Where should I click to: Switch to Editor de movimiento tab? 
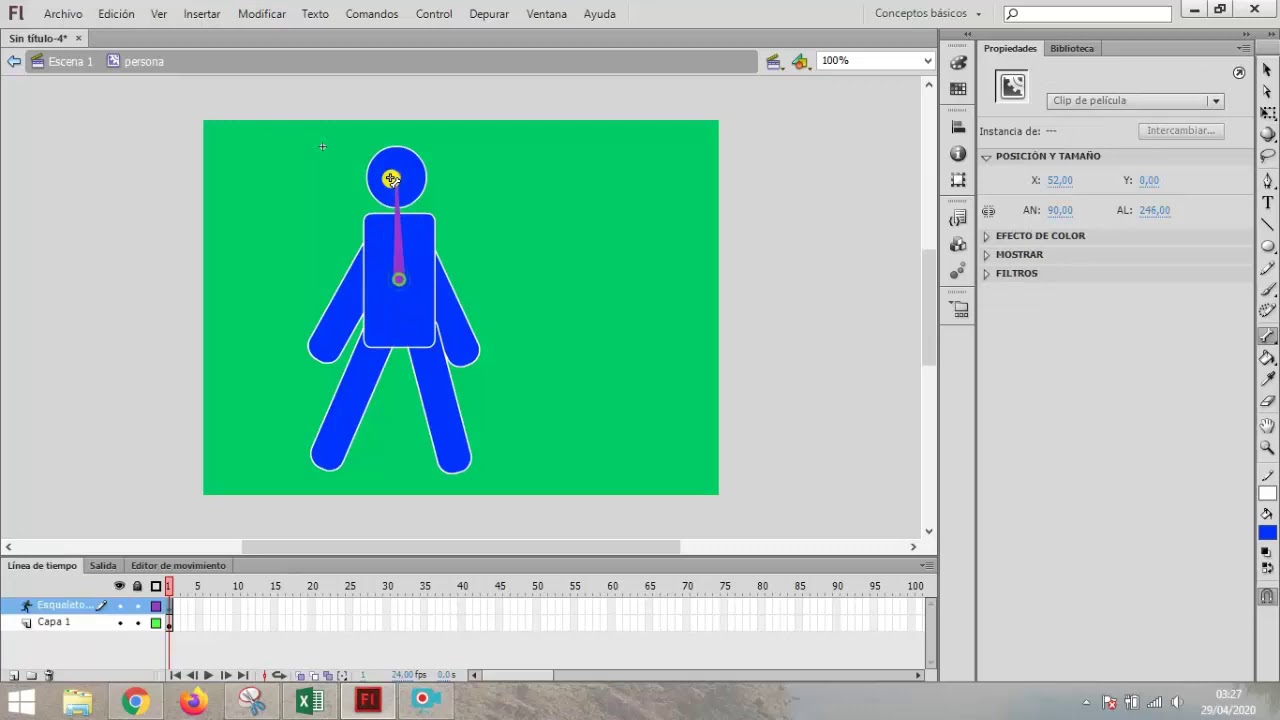178,566
